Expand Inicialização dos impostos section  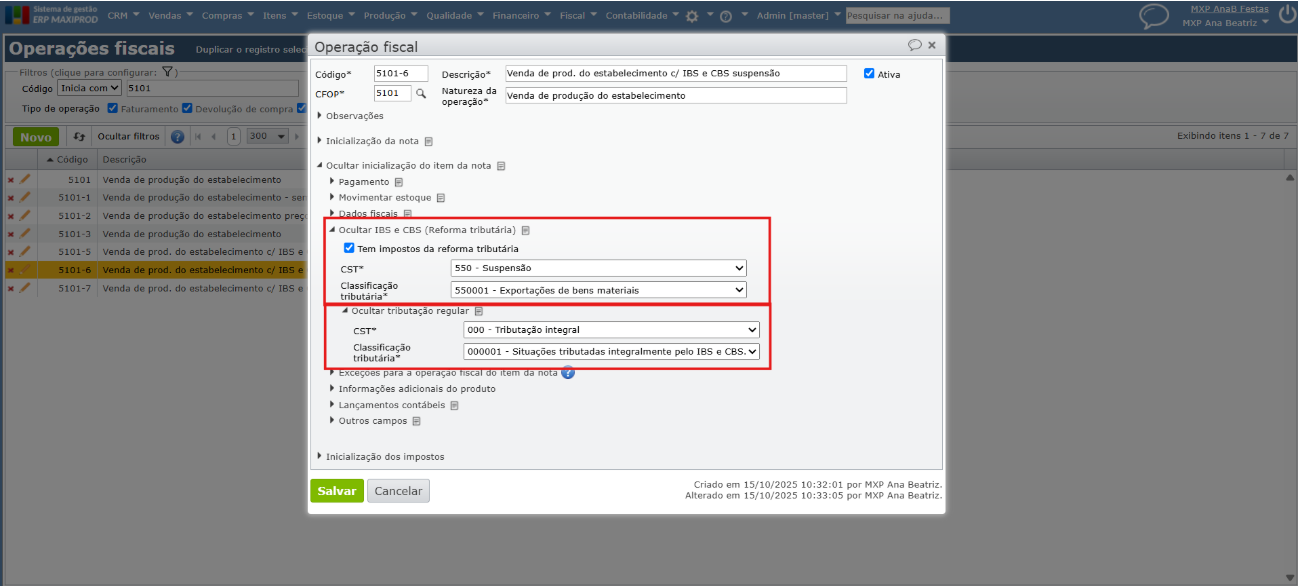[380, 457]
